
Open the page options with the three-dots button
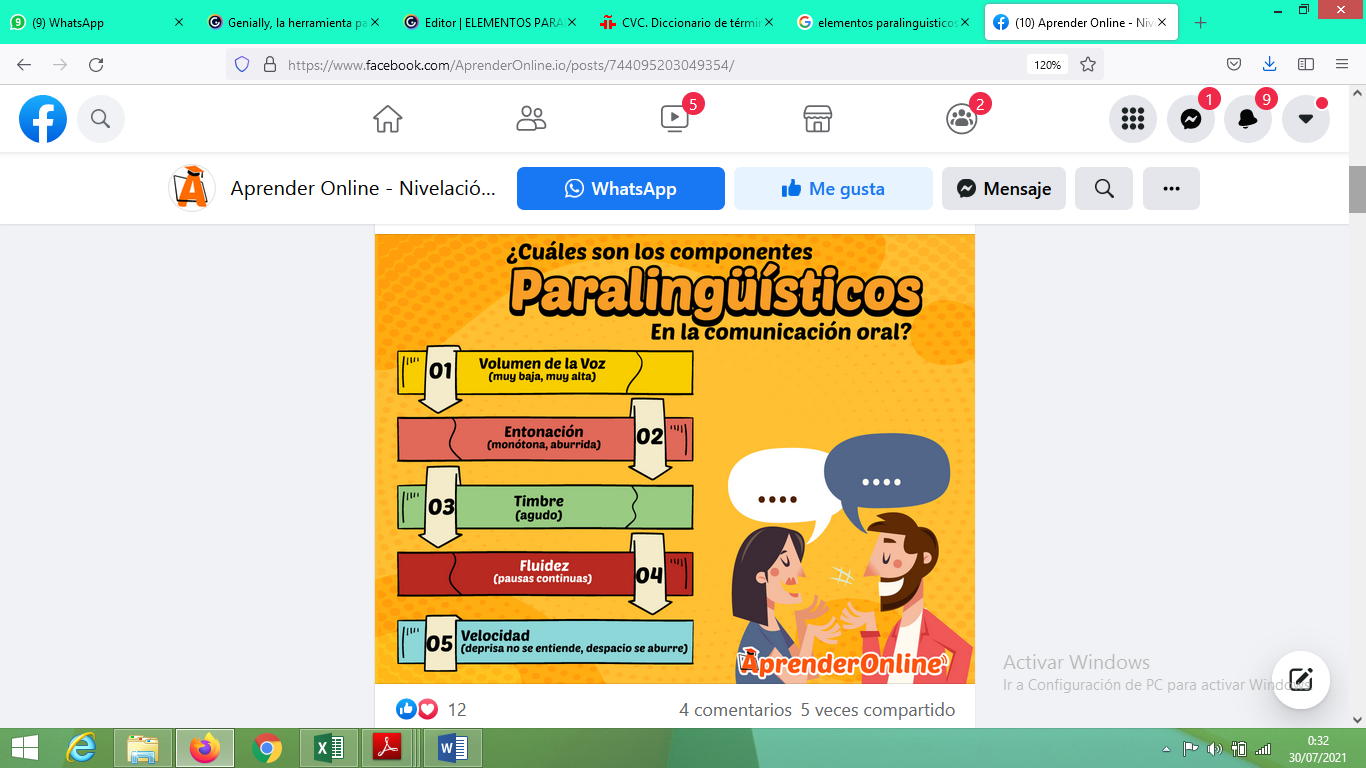[1170, 188]
